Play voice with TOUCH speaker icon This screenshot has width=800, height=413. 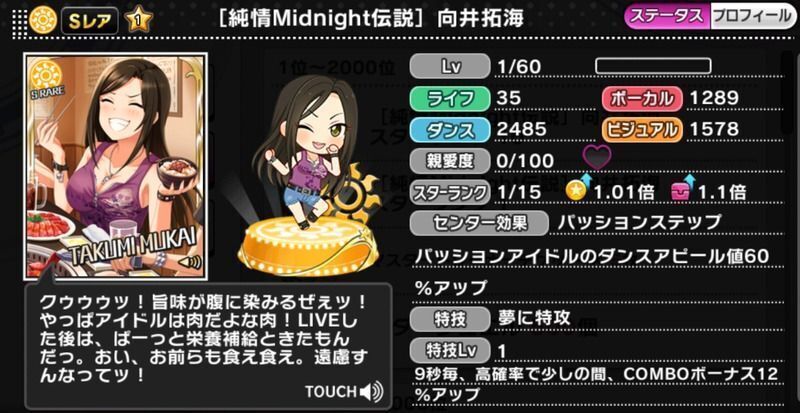click(371, 392)
